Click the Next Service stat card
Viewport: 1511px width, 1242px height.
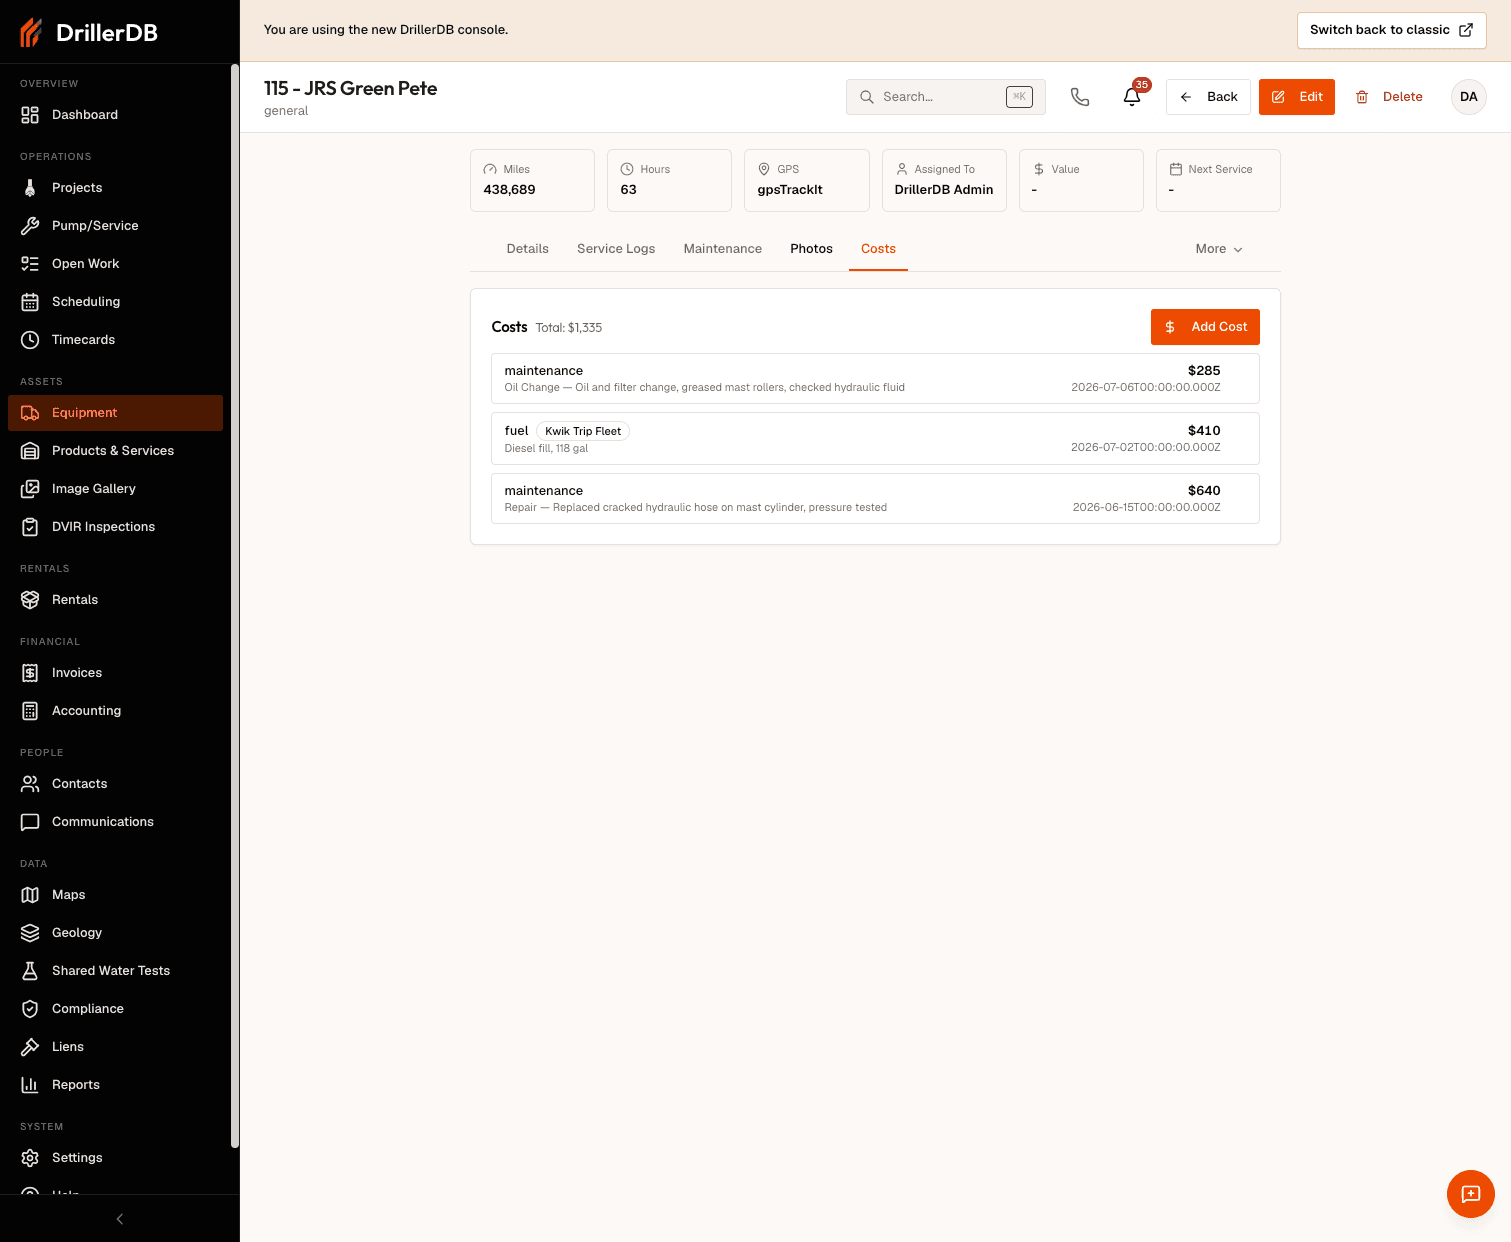pos(1218,180)
